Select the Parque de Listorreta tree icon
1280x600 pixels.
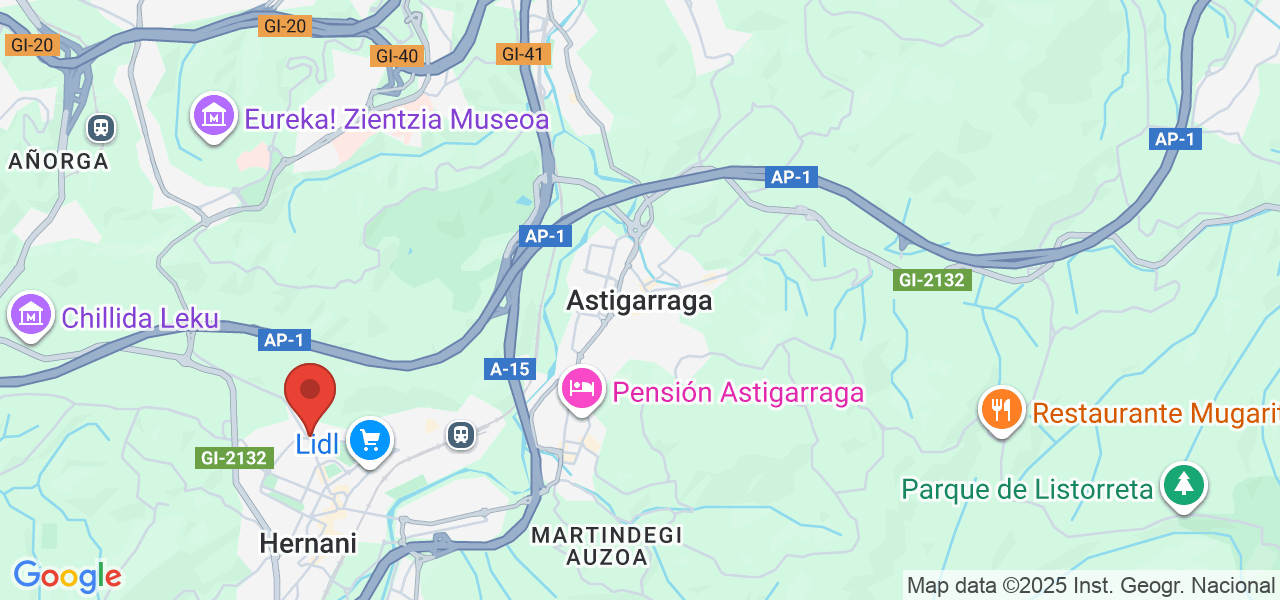click(x=1184, y=486)
